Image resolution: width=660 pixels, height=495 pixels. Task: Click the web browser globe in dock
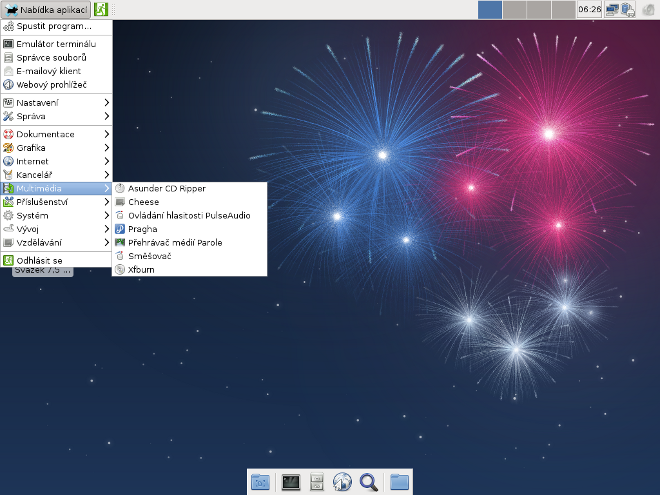(342, 482)
